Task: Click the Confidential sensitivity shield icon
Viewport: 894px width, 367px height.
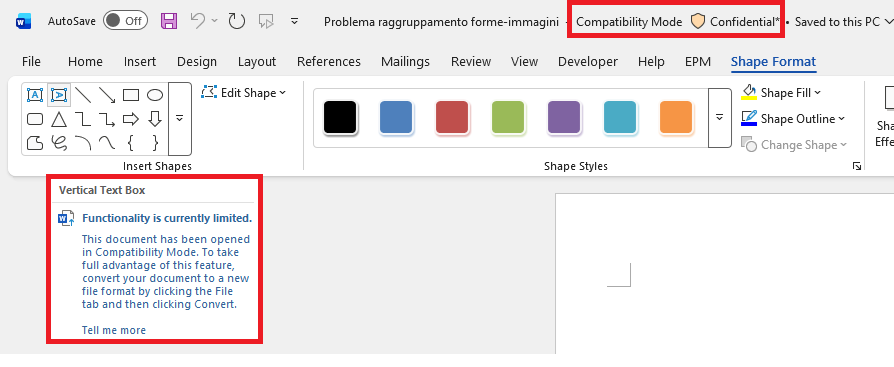Action: [698, 22]
